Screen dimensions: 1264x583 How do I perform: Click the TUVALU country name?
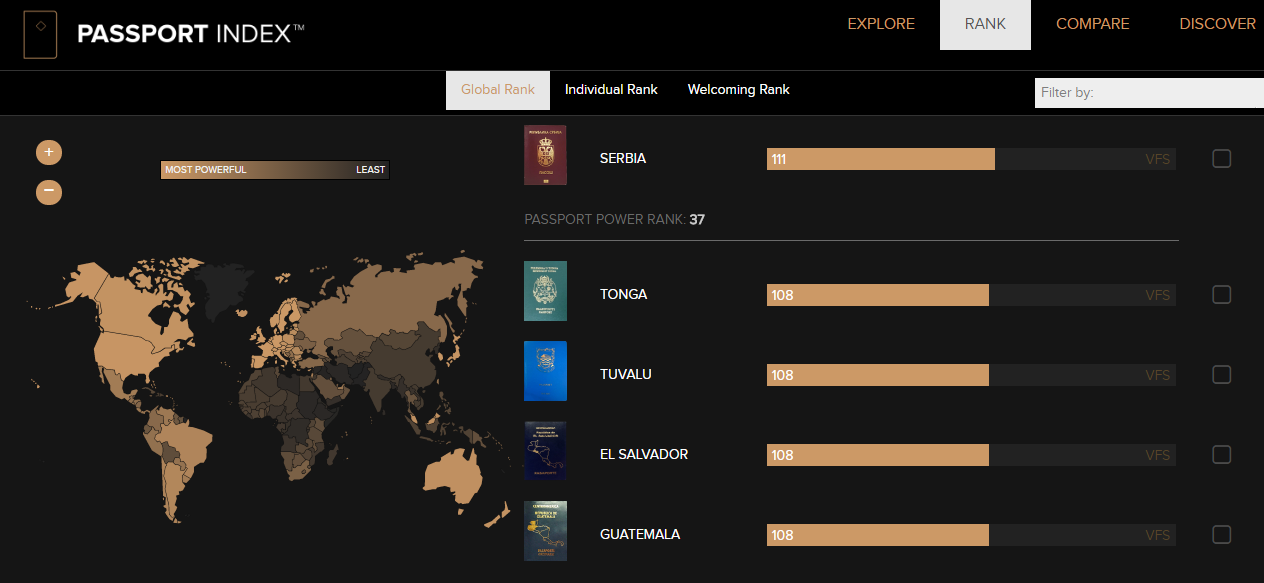tap(626, 374)
